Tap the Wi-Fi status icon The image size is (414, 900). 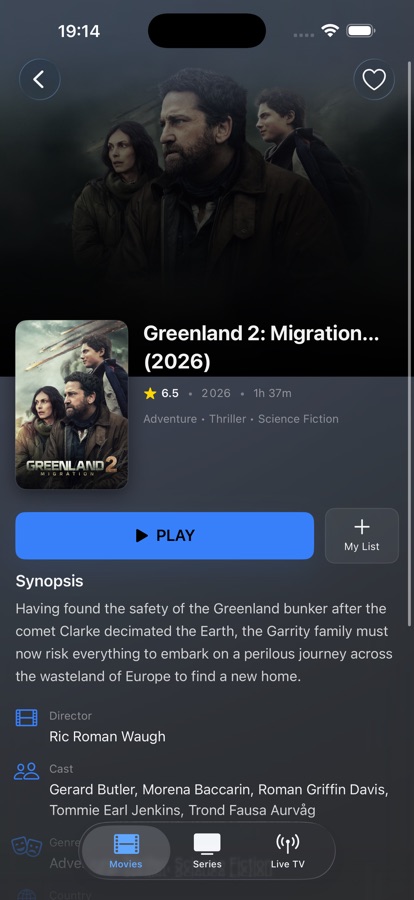tap(330, 30)
